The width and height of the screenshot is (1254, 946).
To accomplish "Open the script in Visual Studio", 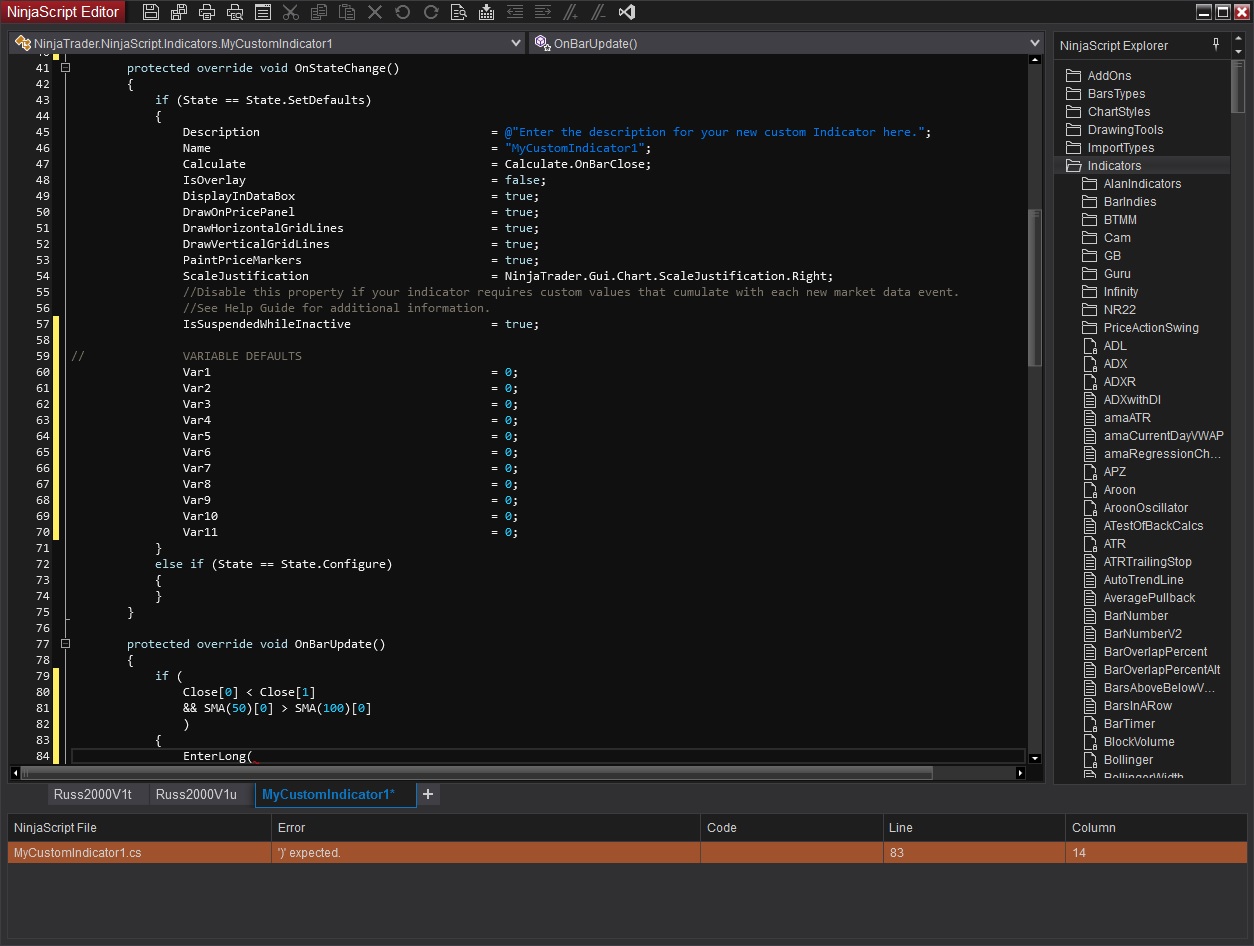I will (x=627, y=13).
